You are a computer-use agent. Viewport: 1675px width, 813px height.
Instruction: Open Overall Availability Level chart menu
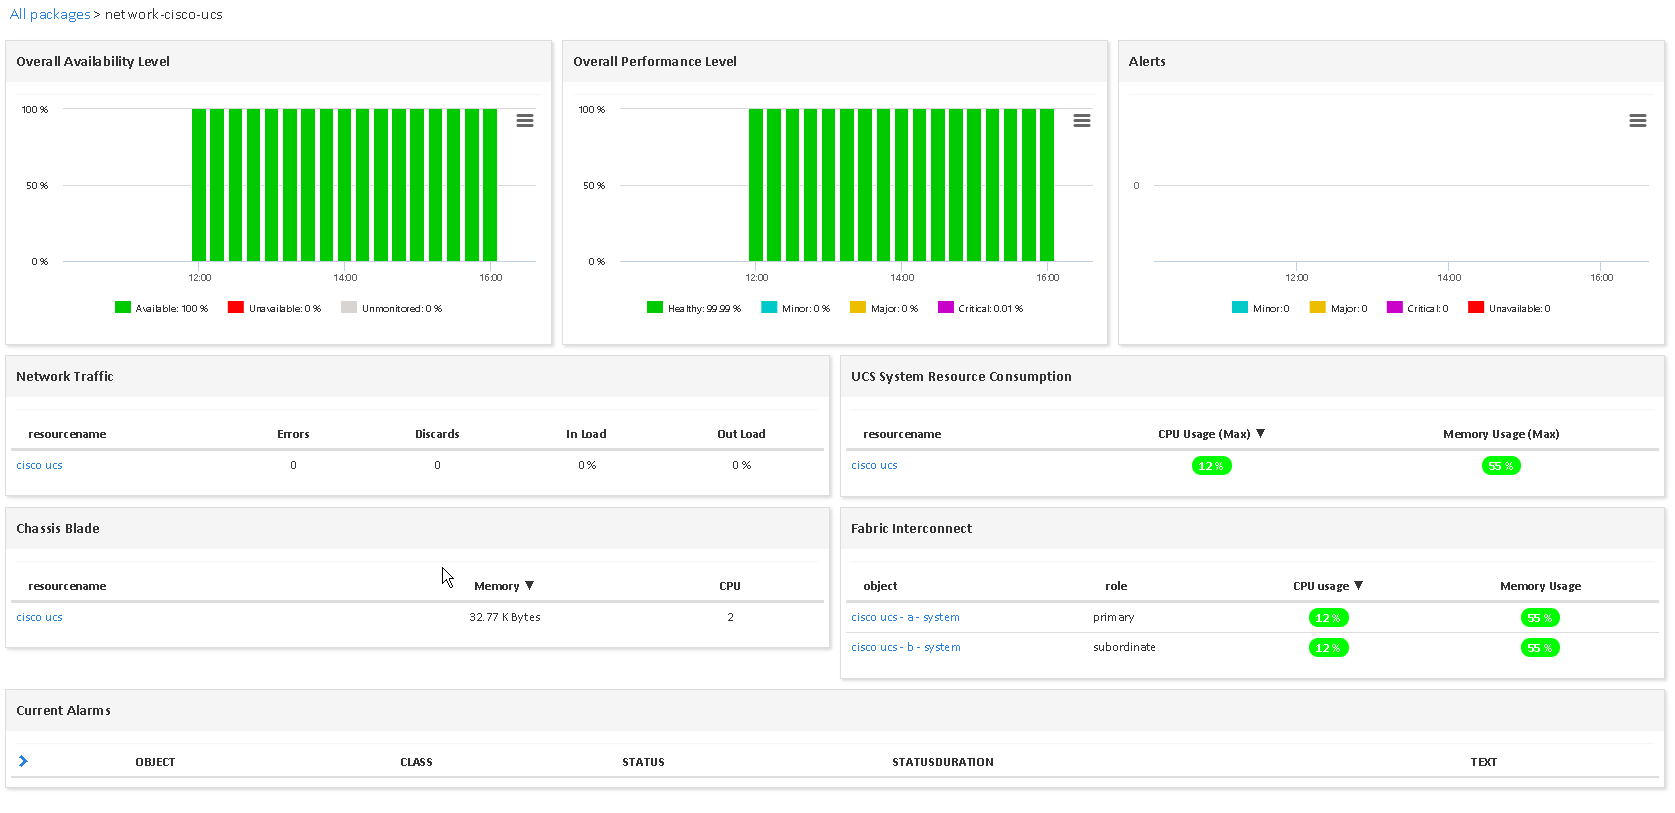coord(524,121)
